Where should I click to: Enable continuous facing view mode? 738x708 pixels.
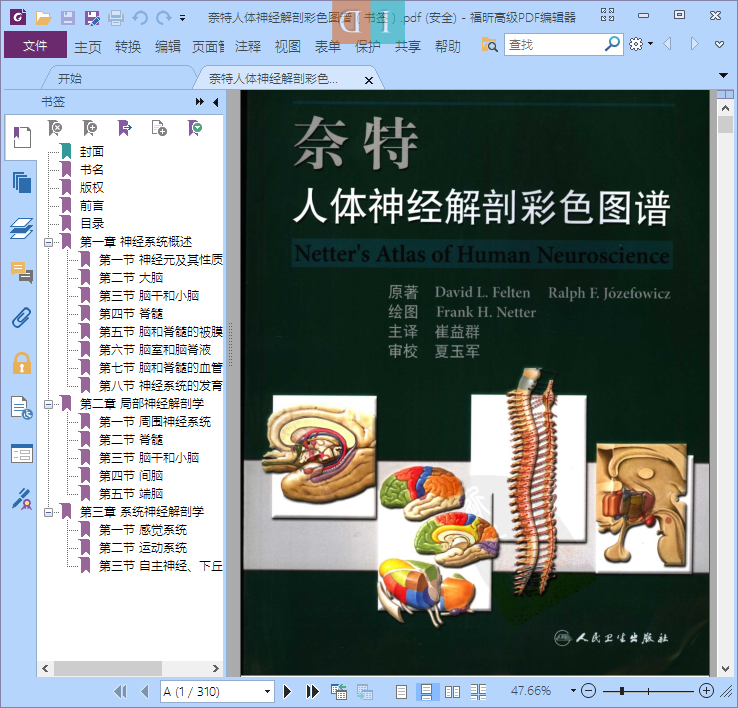479,692
